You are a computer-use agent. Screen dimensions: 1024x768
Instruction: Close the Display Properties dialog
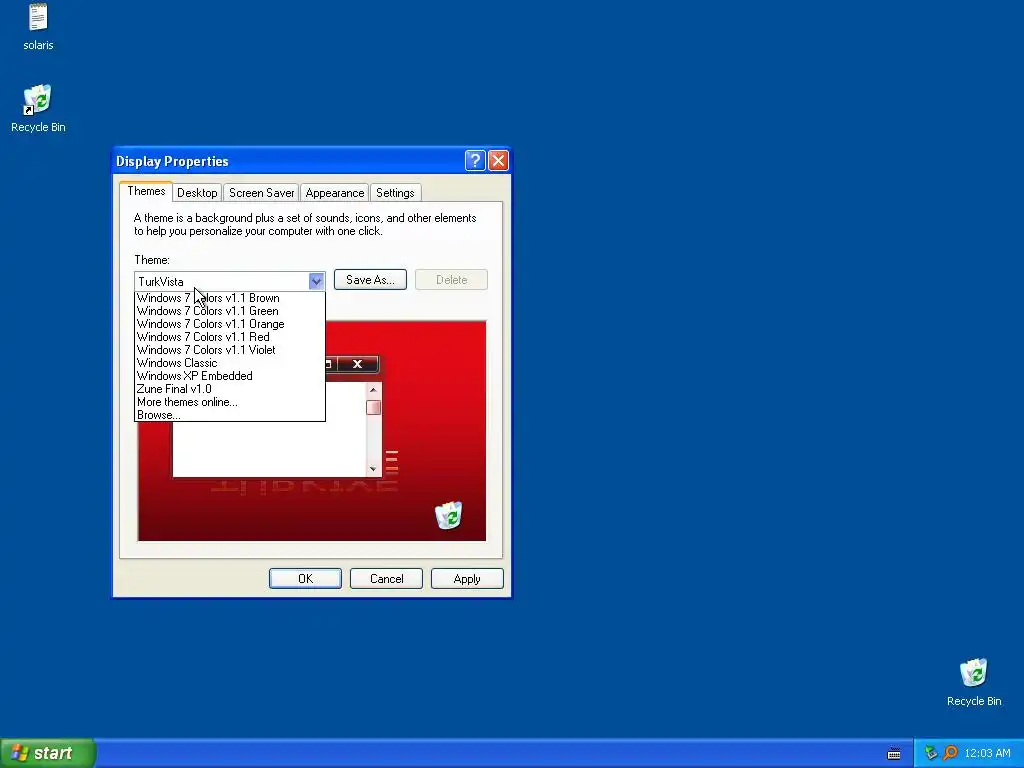click(498, 161)
